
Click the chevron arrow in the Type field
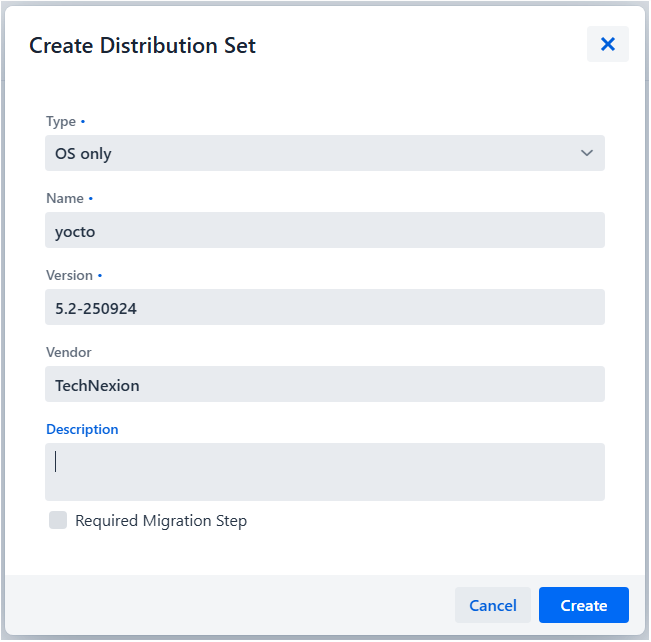click(587, 153)
